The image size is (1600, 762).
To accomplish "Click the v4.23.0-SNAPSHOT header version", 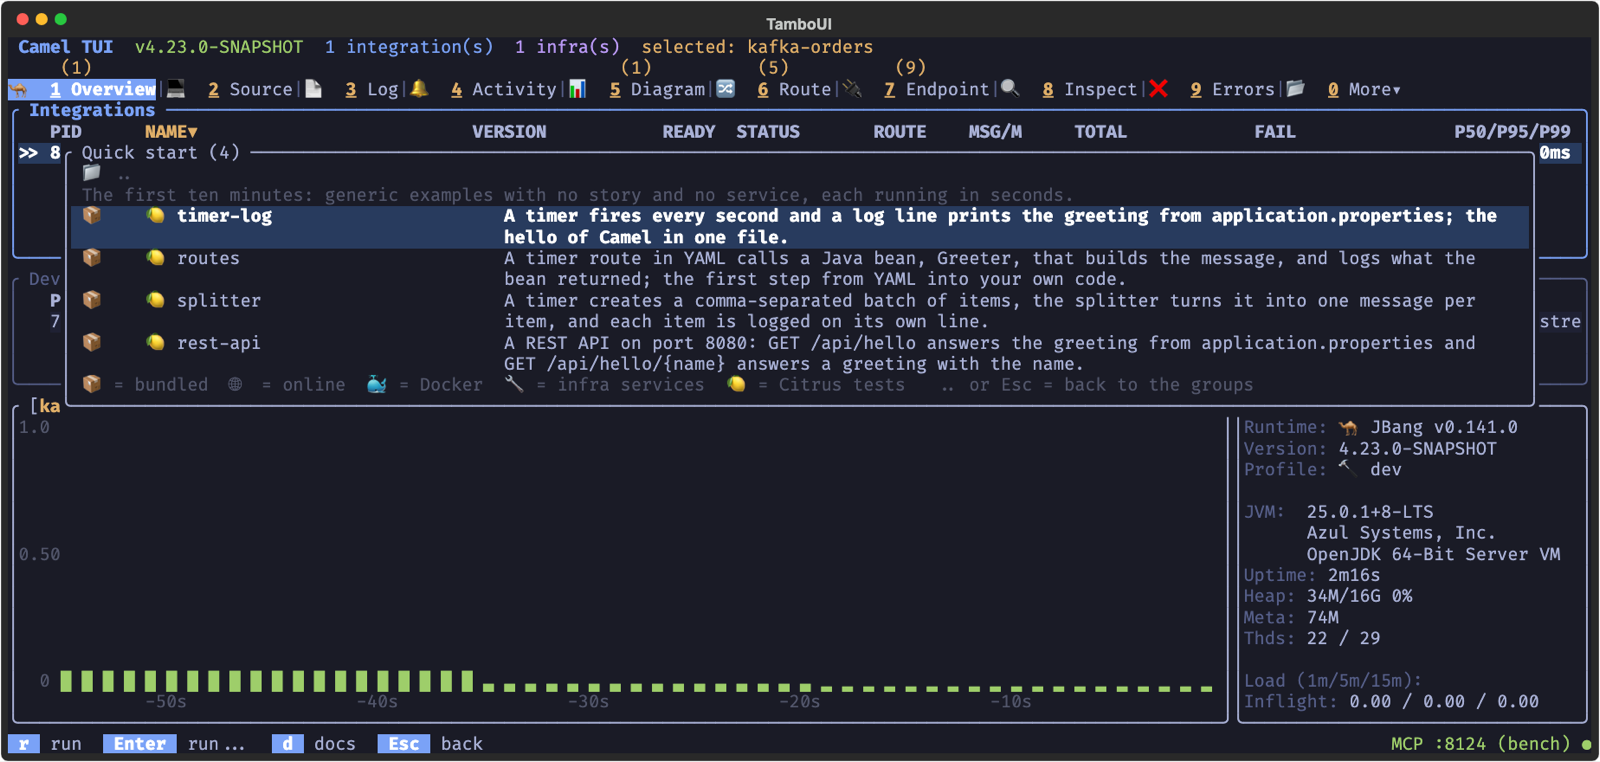I will 219,47.
